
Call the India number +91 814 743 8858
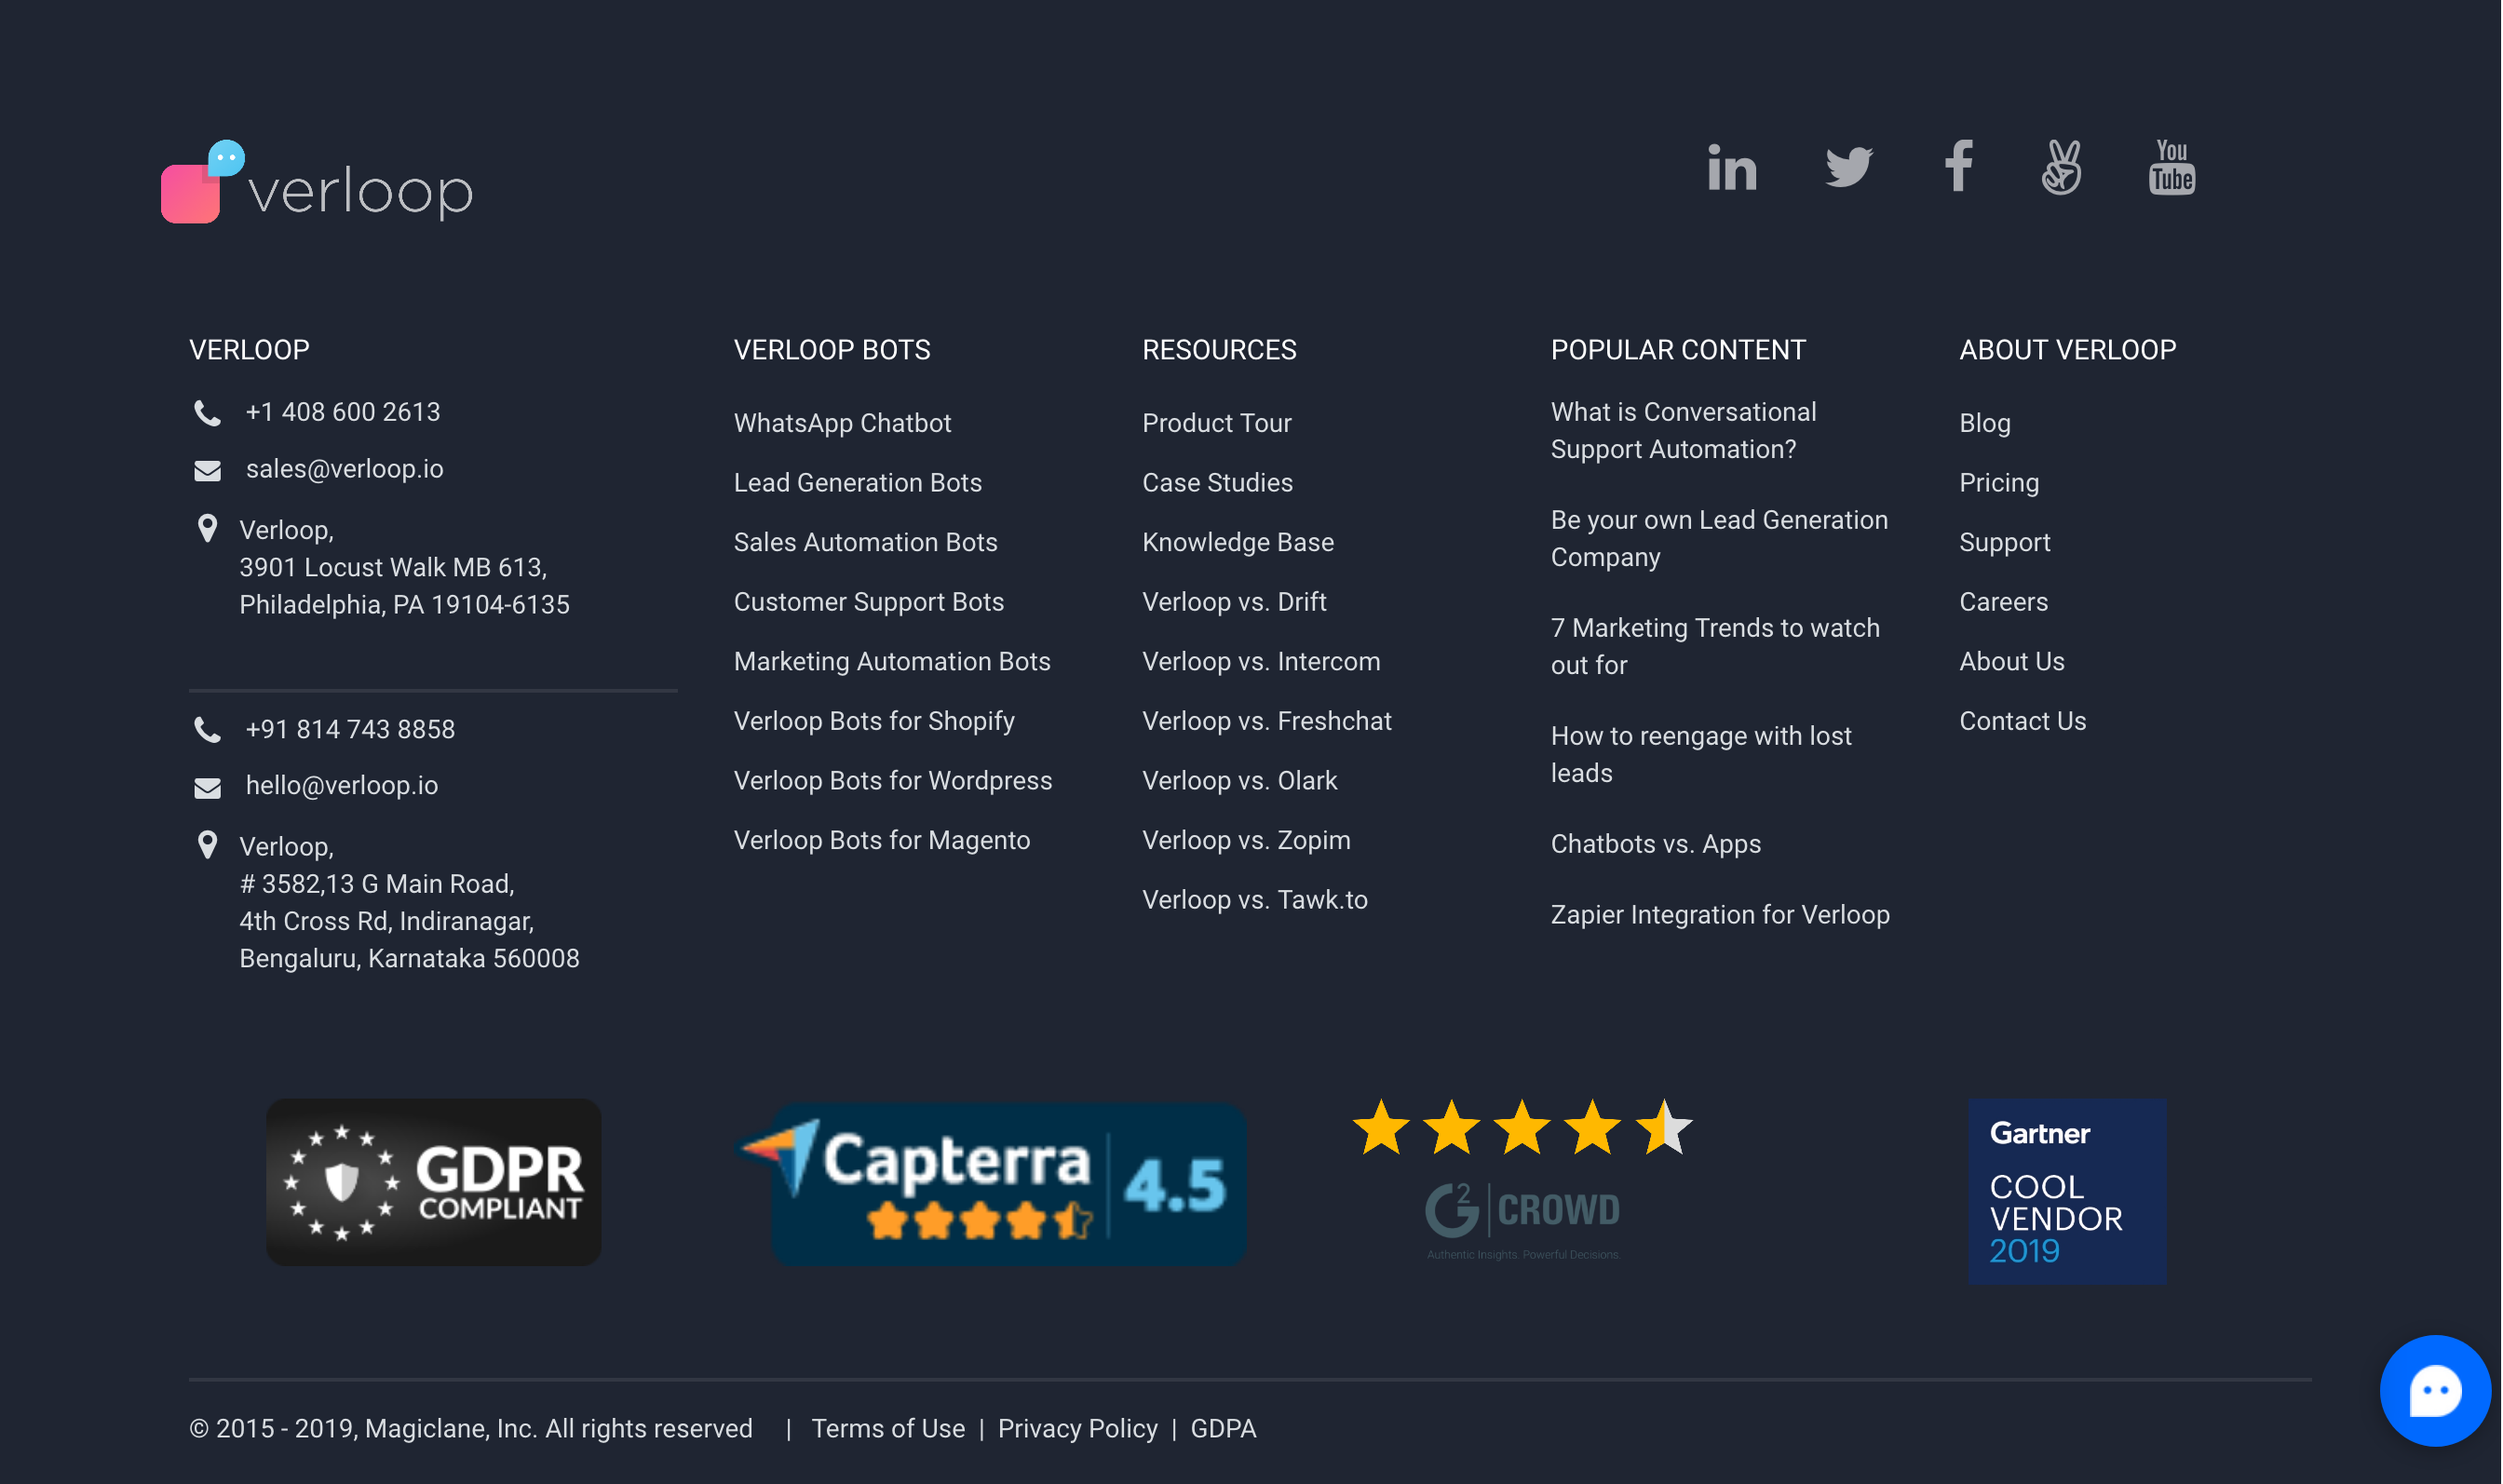[350, 729]
